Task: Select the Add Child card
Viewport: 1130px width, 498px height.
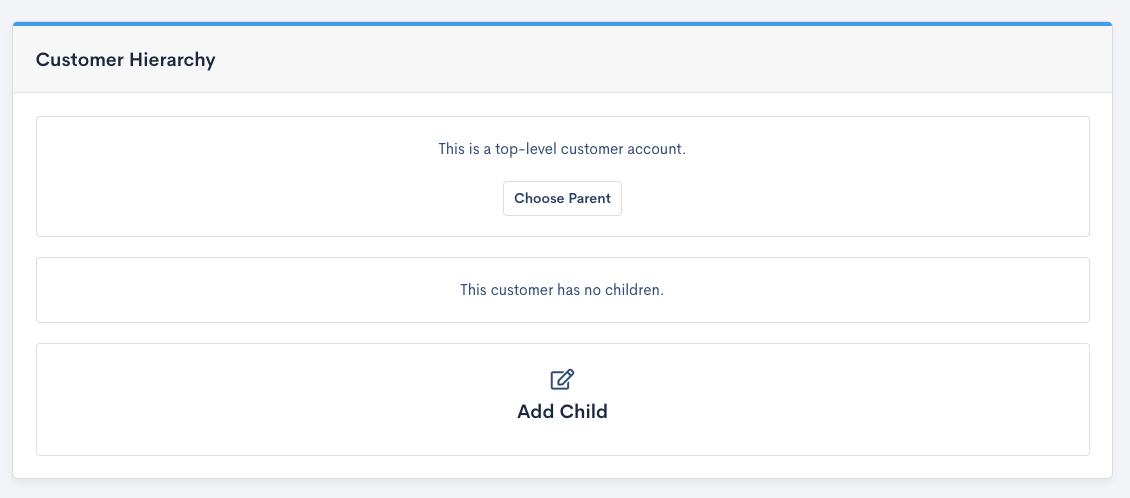Action: coord(300,400)
